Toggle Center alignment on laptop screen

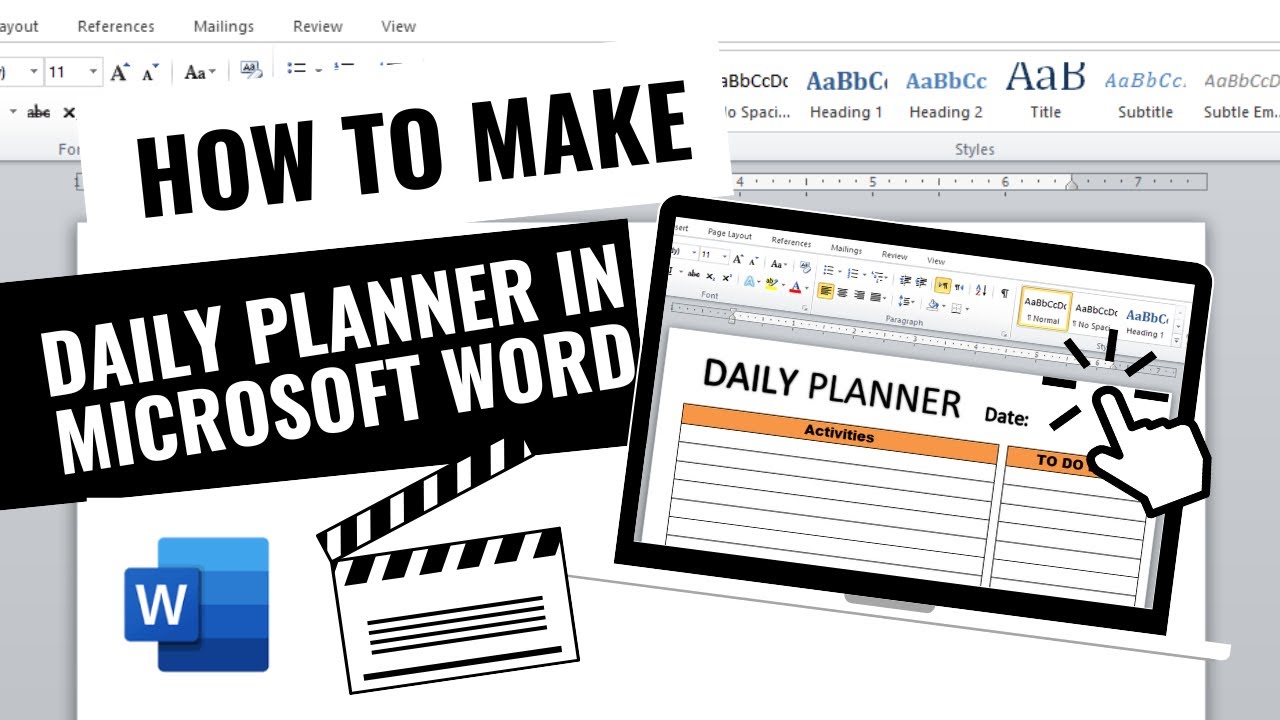(842, 292)
